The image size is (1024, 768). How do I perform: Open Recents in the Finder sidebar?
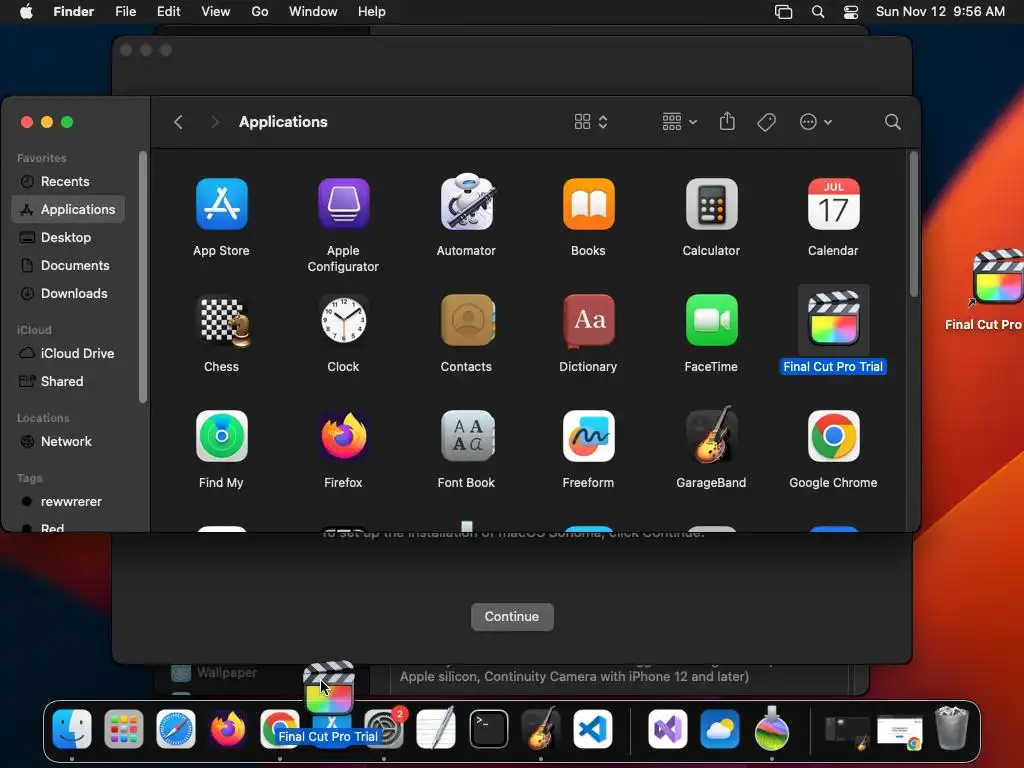pos(68,182)
